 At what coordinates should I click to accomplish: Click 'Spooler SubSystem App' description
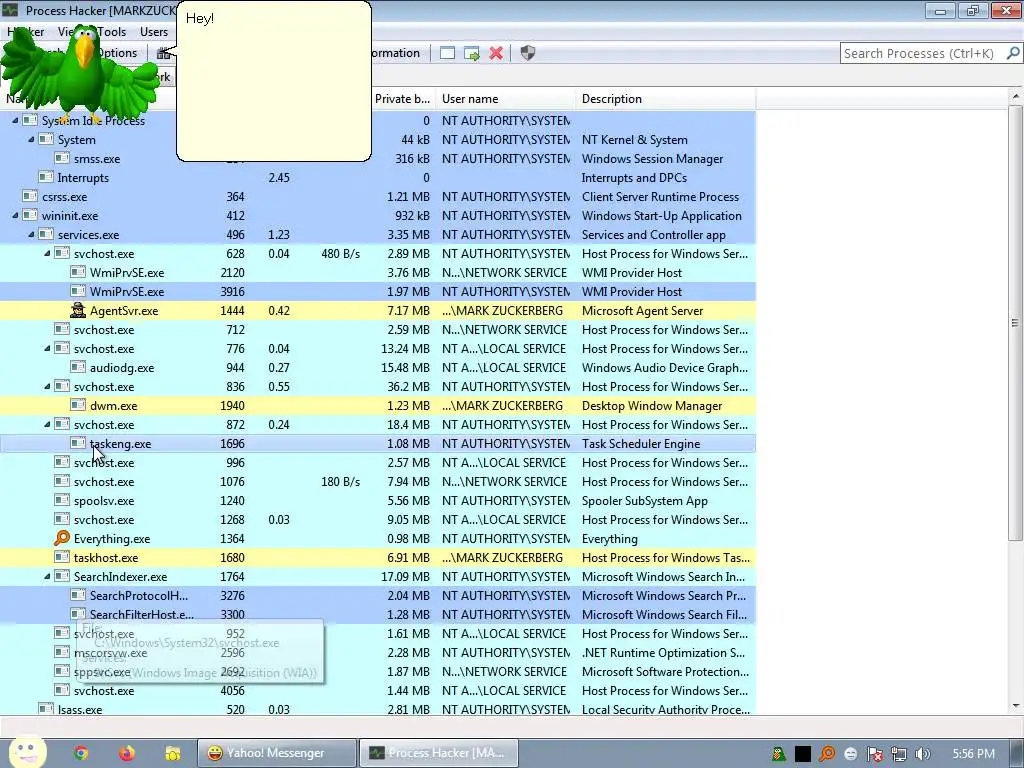645,501
